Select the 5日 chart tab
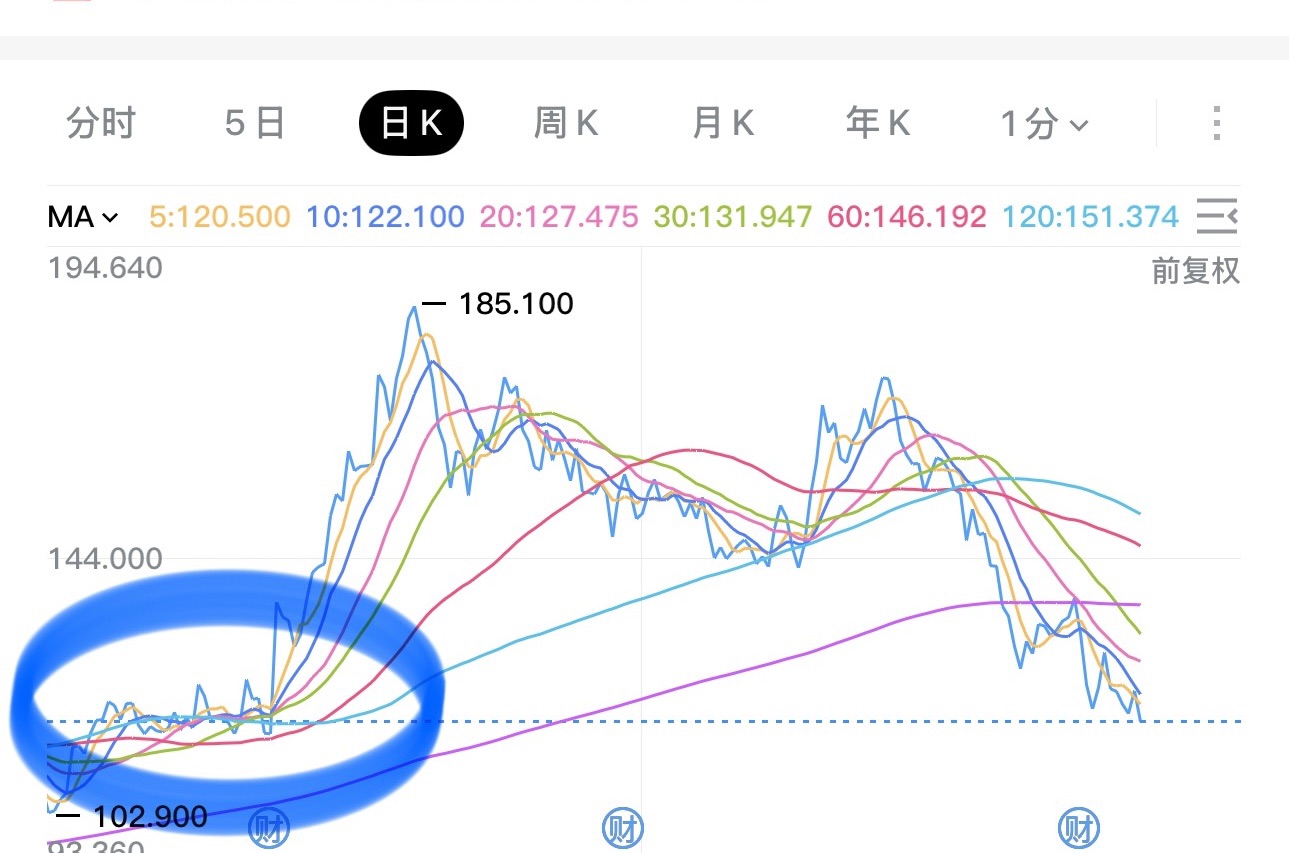The width and height of the screenshot is (1289, 853). 255,123
